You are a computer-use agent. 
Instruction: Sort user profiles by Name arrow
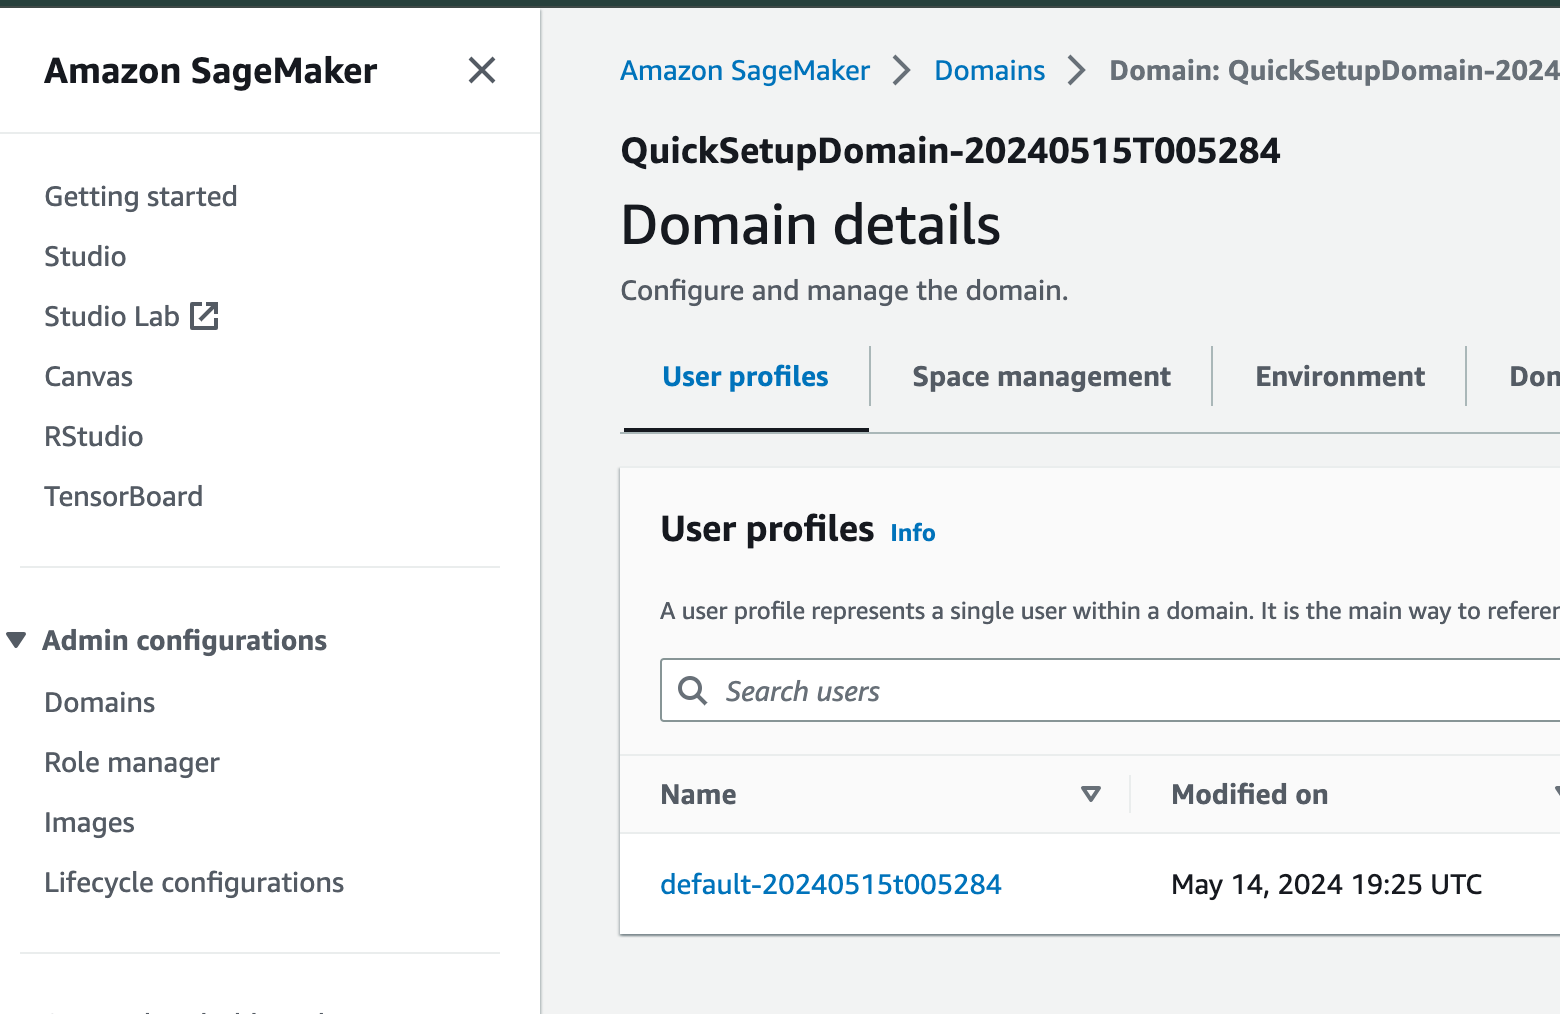pos(1091,794)
